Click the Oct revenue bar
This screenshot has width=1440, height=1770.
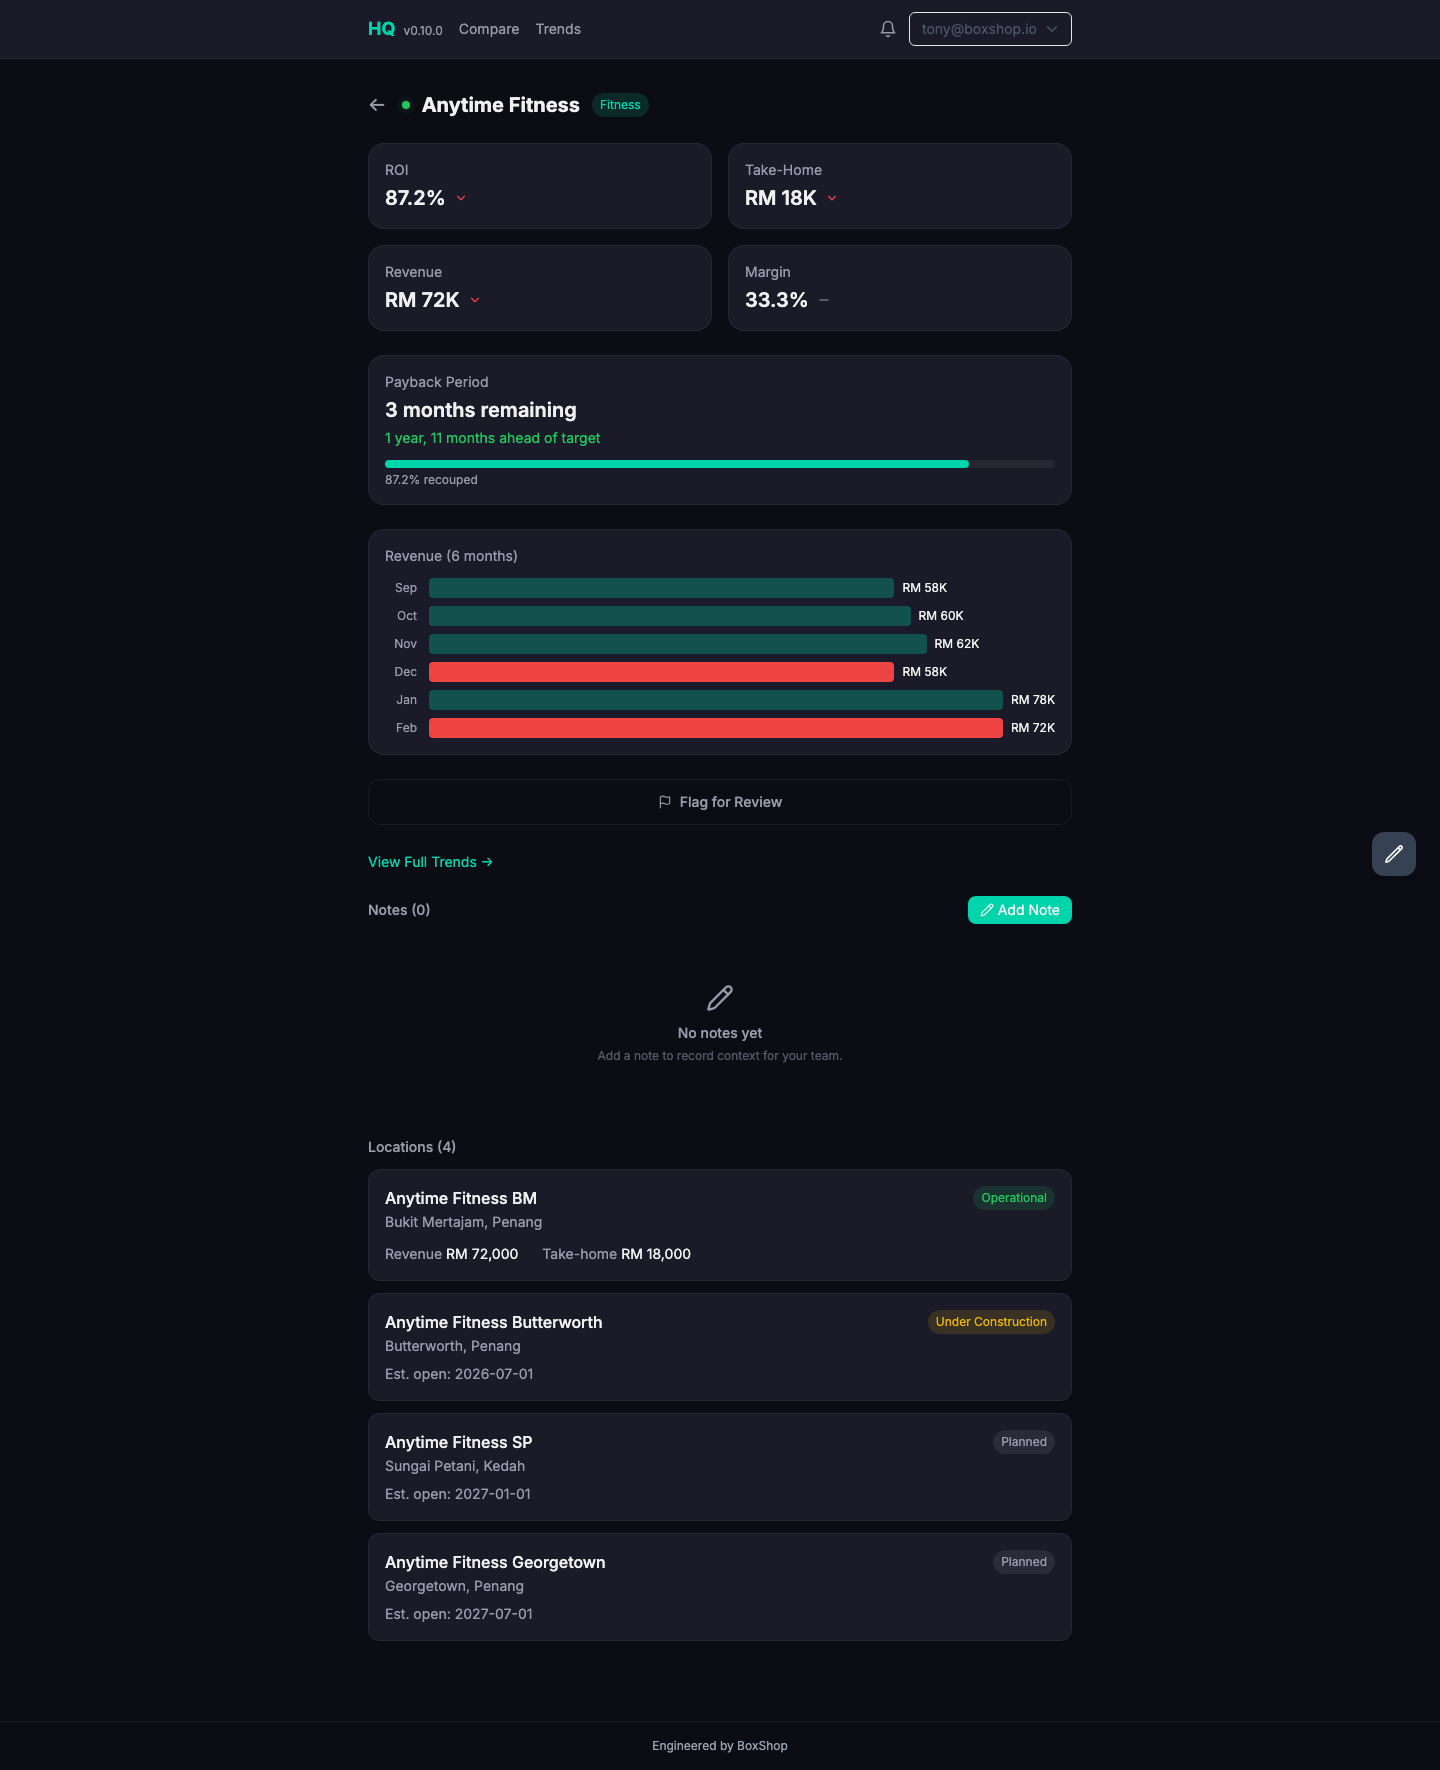tap(670, 616)
